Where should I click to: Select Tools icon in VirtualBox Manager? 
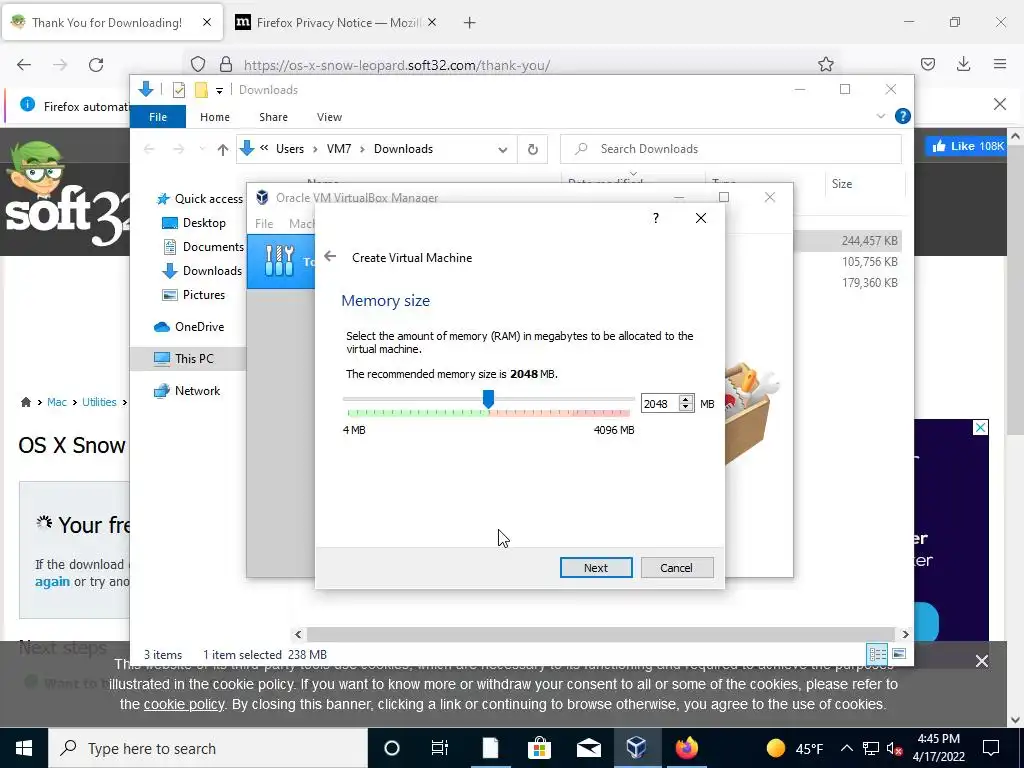click(280, 261)
